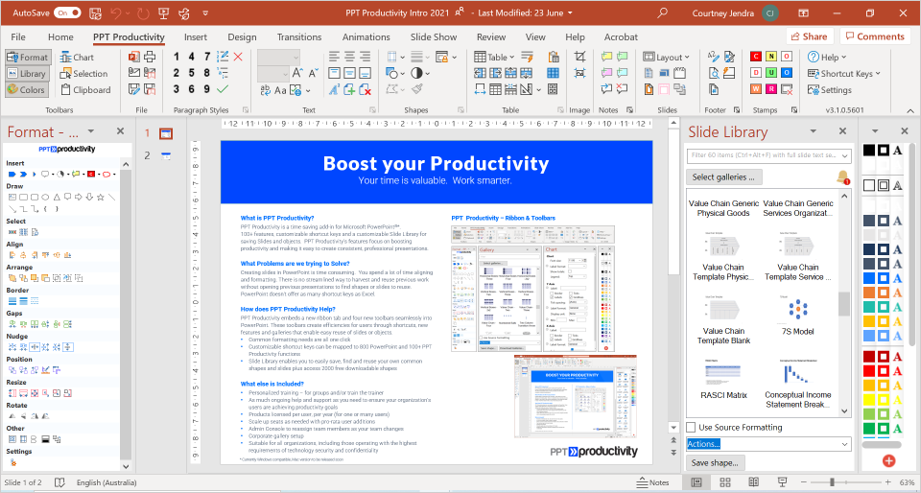Click the red C stamp
This screenshot has width=921, height=493.
point(756,57)
